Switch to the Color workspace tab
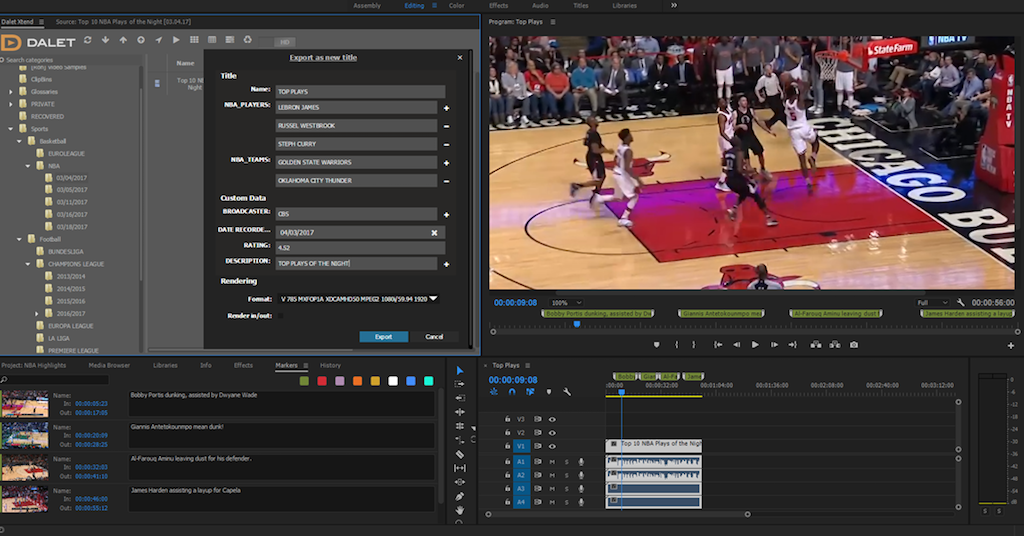 [456, 5]
